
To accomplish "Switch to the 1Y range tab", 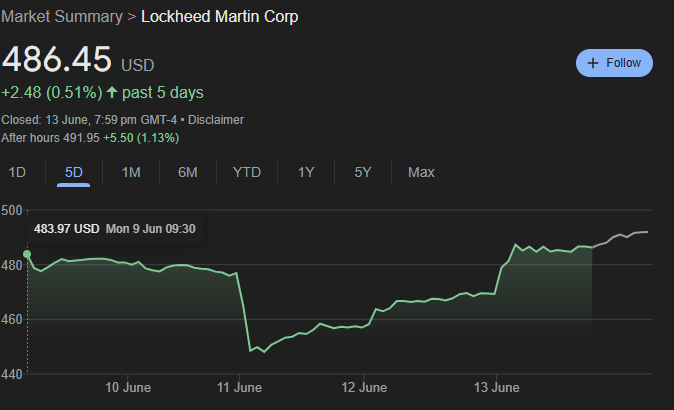I will 306,172.
